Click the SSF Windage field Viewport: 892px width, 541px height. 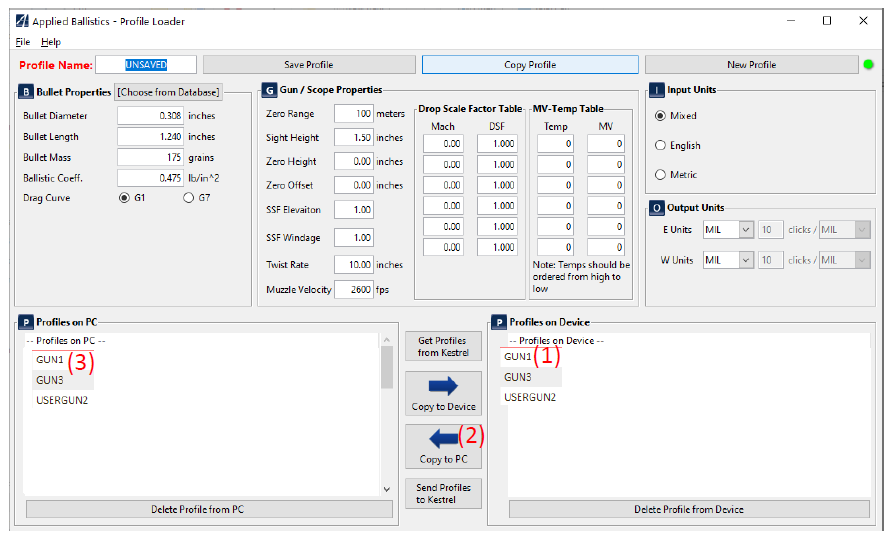point(354,238)
